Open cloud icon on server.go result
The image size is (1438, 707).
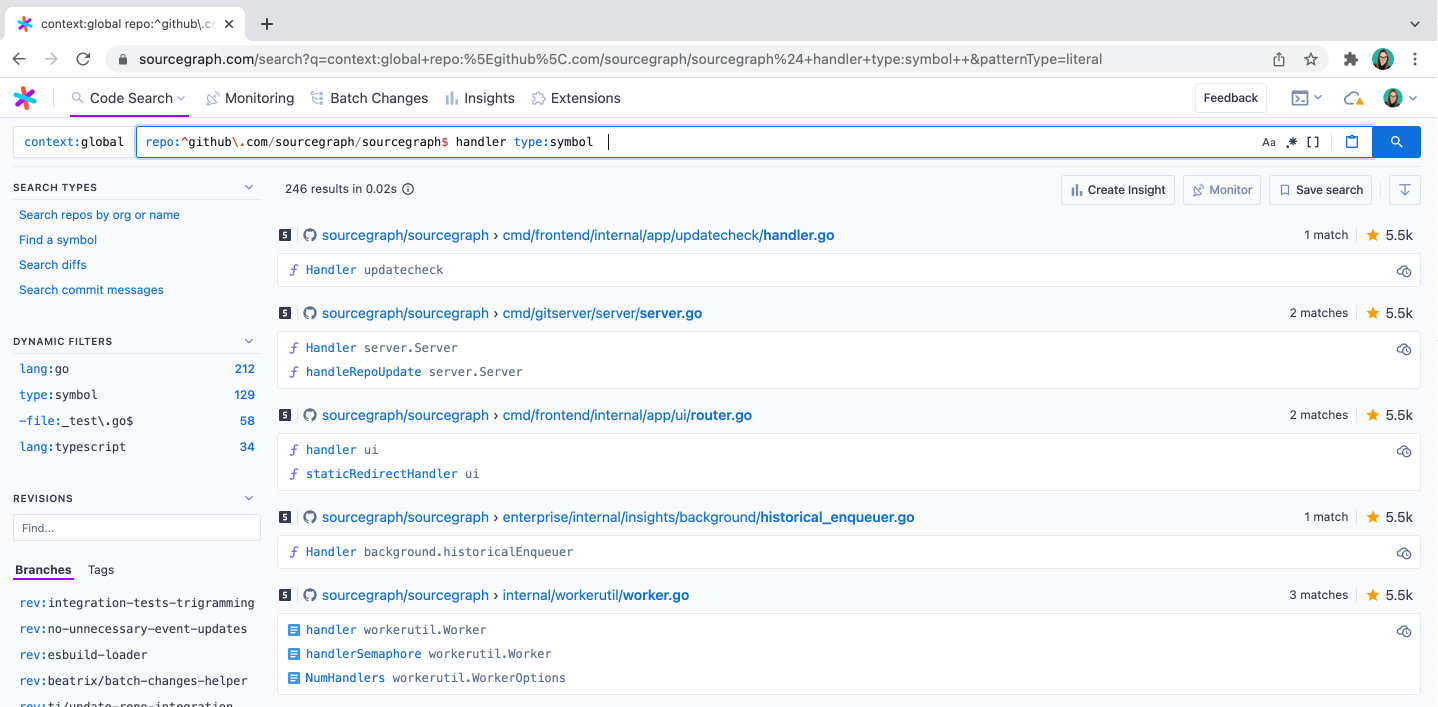1404,349
